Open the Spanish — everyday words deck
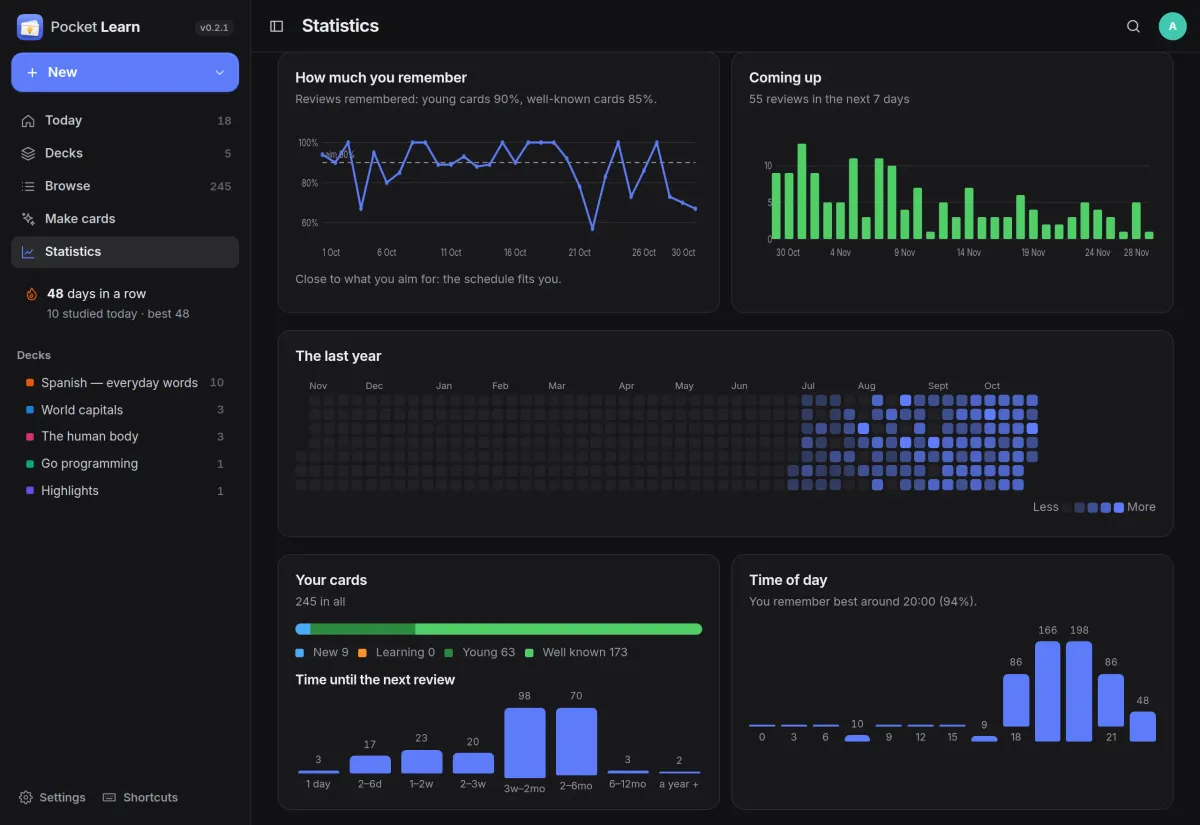Screen dimensions: 1200x825 [x=125, y=383]
